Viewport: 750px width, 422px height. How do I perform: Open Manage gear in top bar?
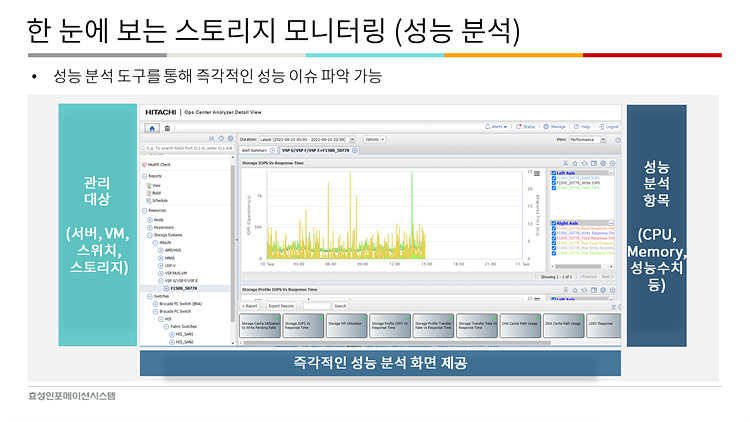556,127
